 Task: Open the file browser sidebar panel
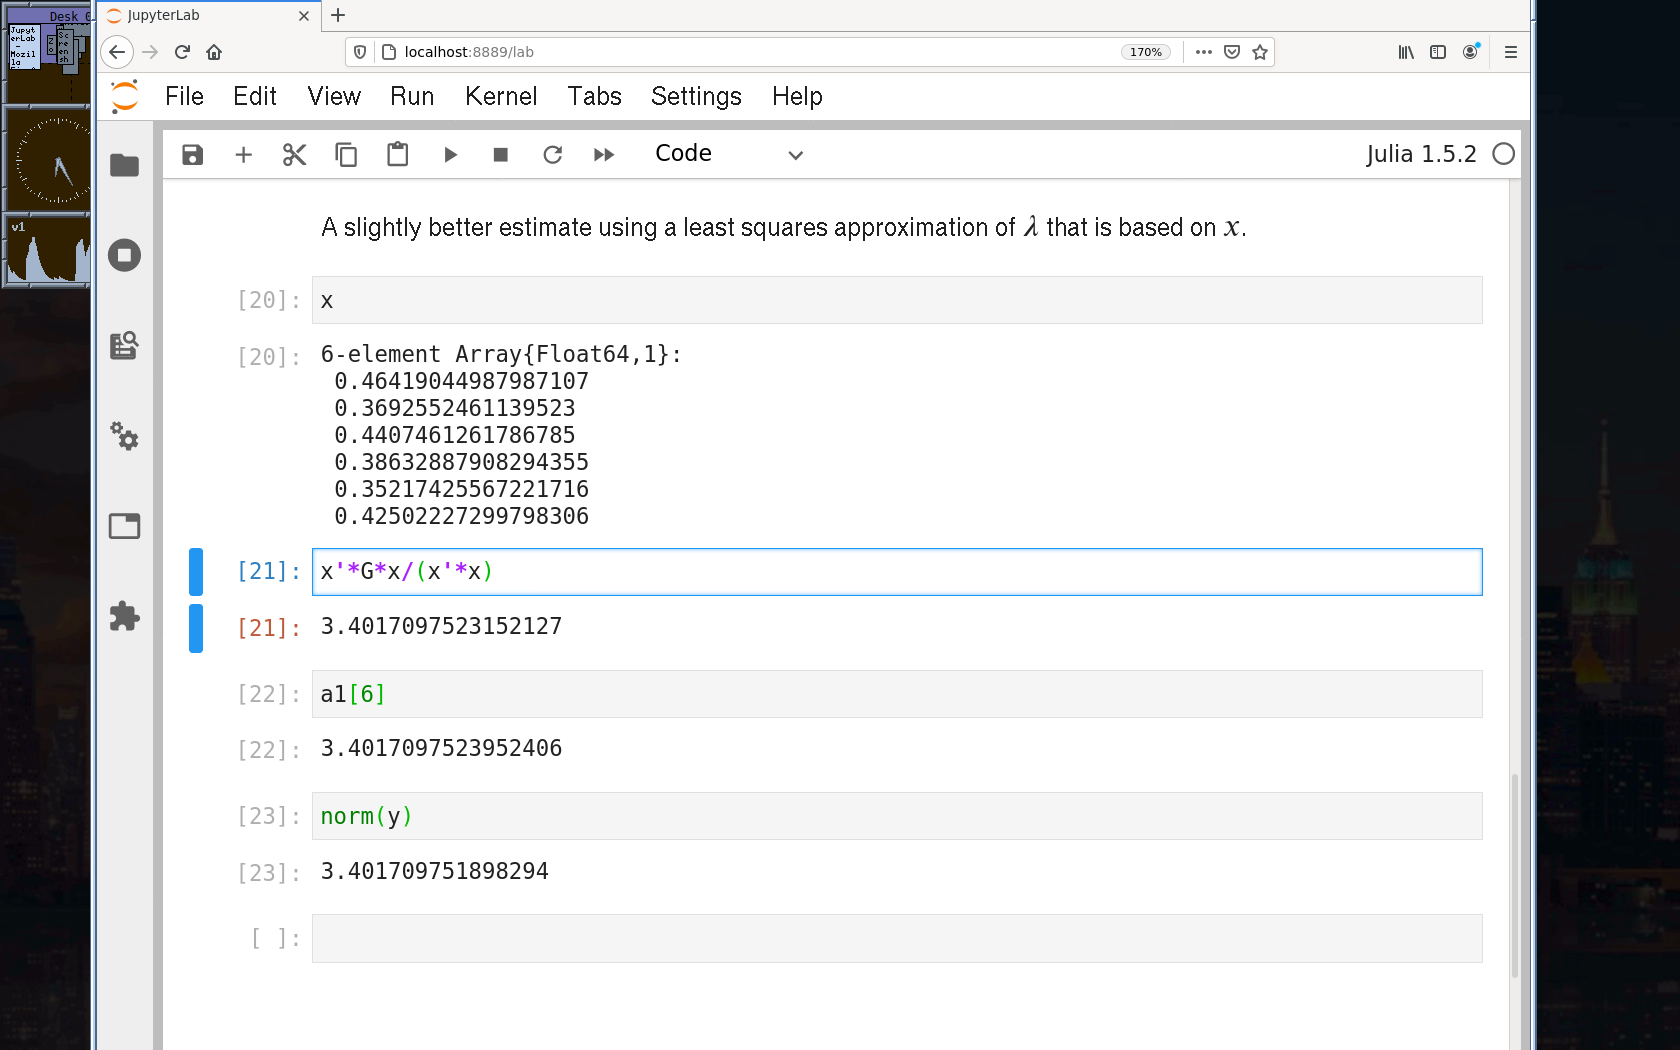tap(125, 165)
